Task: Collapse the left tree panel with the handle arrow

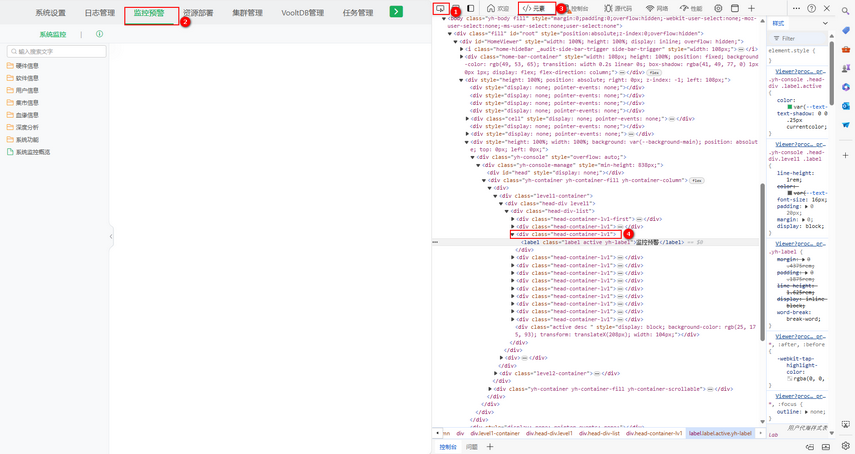Action: click(111, 236)
